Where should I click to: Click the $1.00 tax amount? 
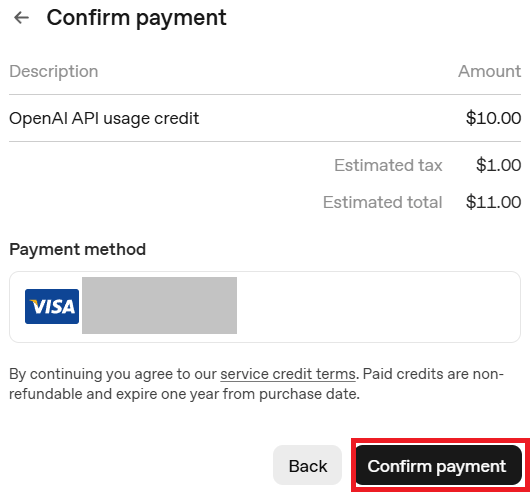tap(498, 165)
